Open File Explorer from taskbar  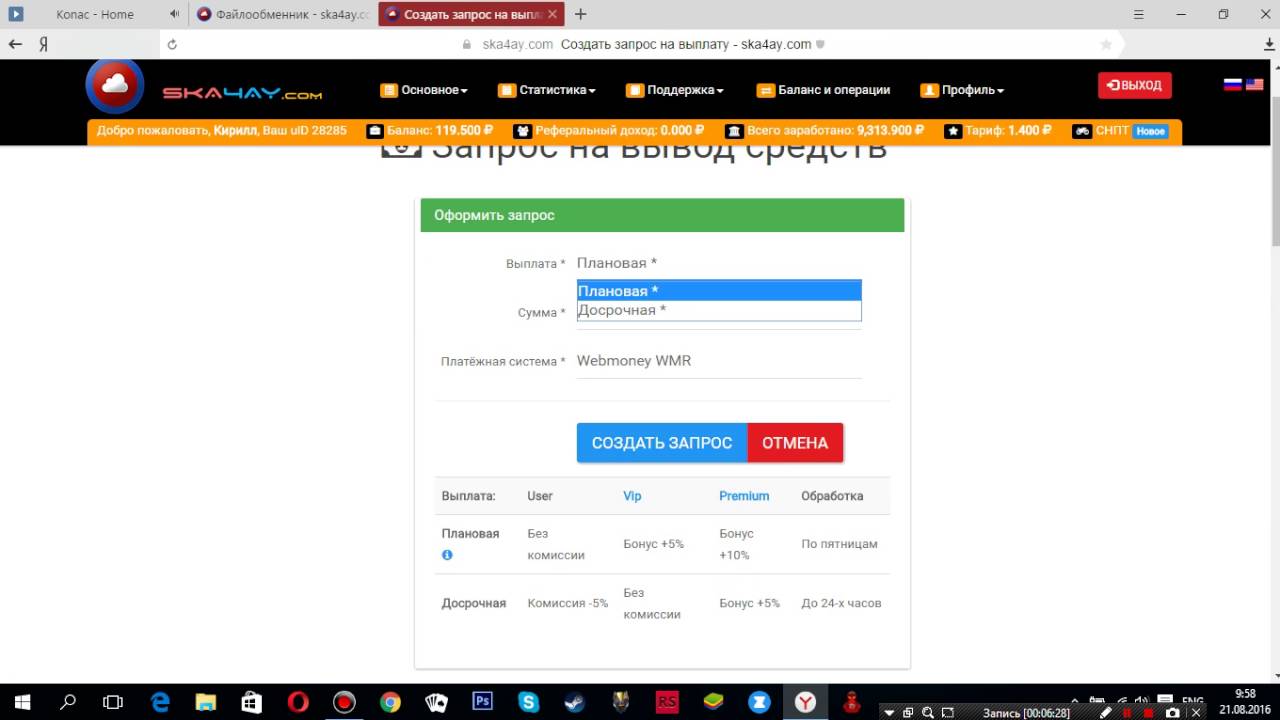coord(206,702)
